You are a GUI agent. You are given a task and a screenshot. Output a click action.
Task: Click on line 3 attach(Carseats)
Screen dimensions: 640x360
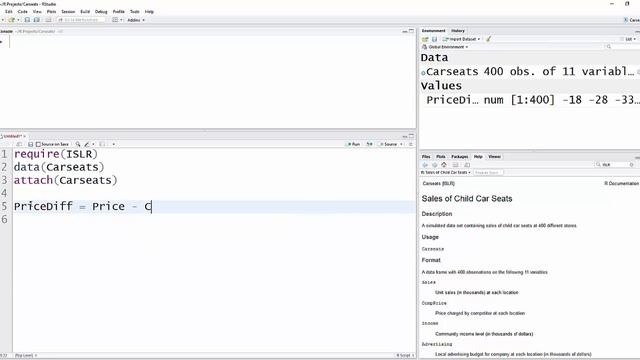(x=66, y=180)
